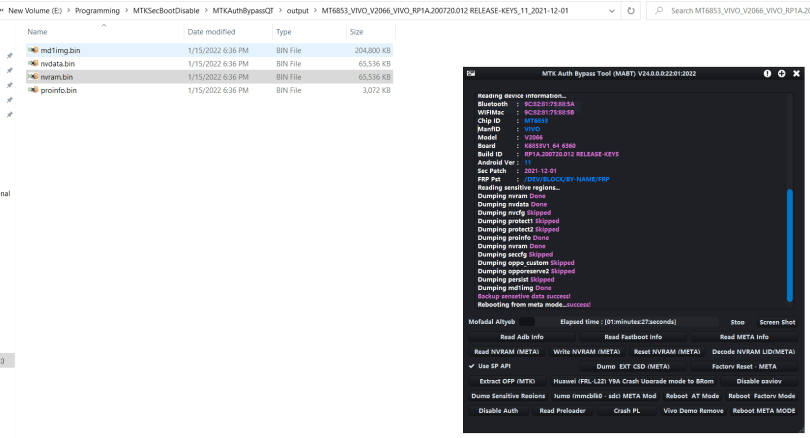Close the MTK Auth Bypass Tool window
The image size is (810, 438).
796,73
